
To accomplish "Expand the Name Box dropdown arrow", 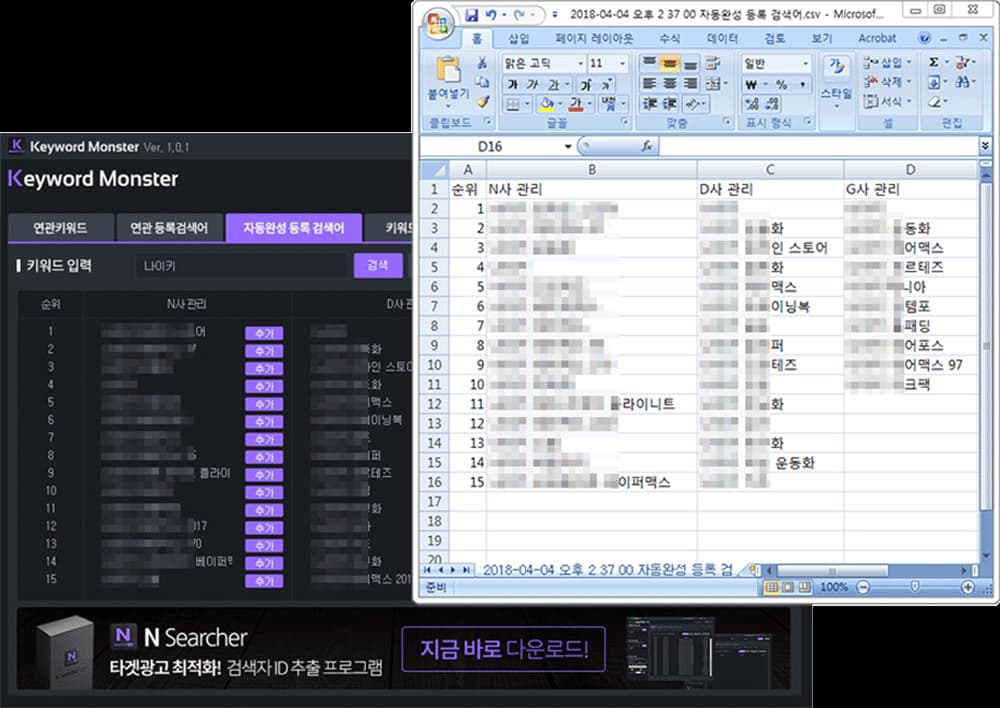I will tap(568, 146).
